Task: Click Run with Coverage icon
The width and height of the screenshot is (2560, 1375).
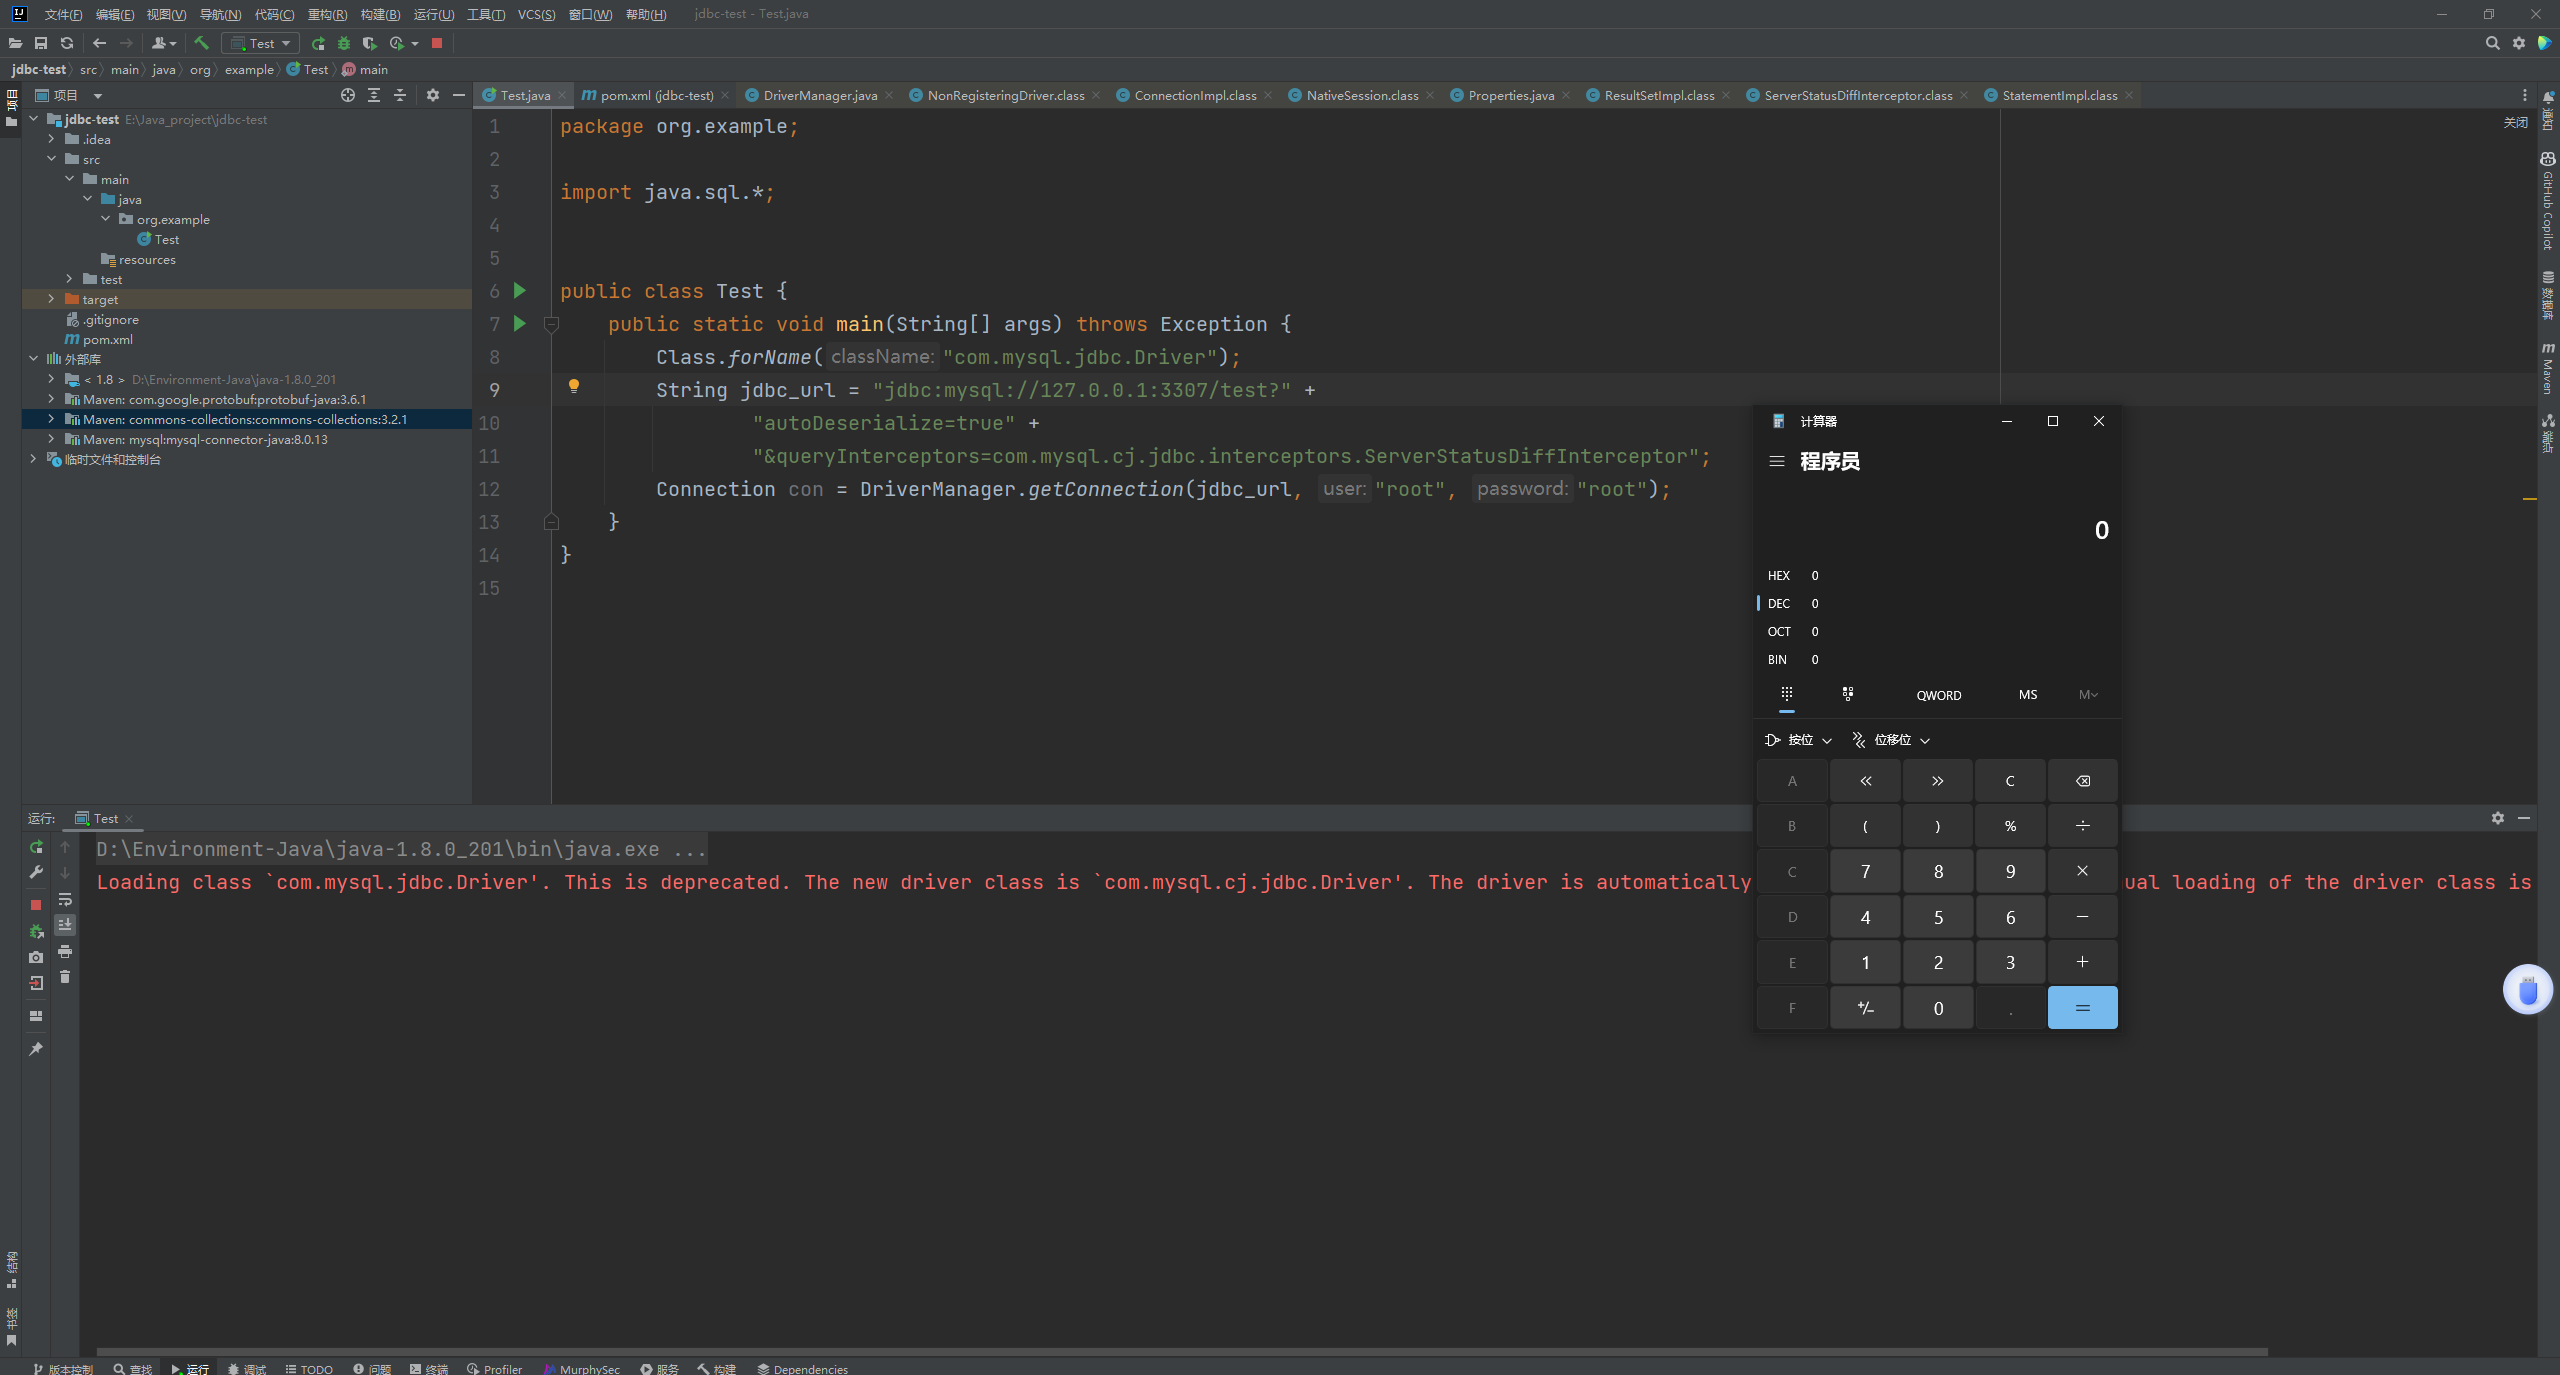Action: coord(369,43)
